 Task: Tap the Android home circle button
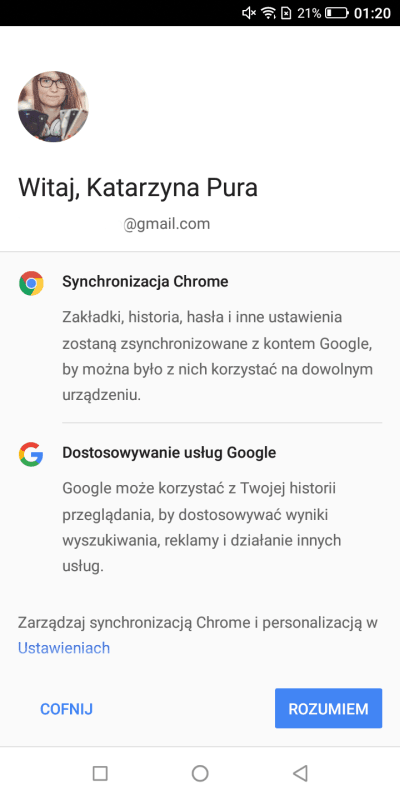(200, 773)
